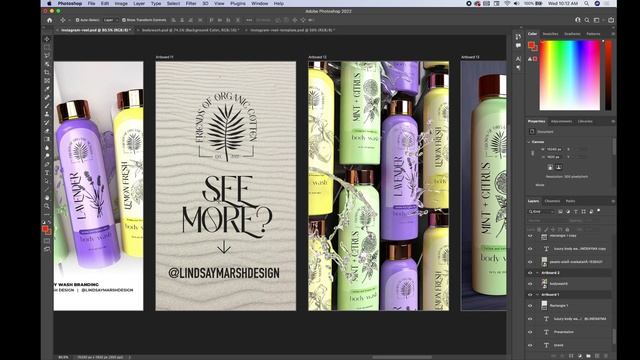640x360 pixels.
Task: Open the Color panel flyout menu
Action: [x=613, y=34]
